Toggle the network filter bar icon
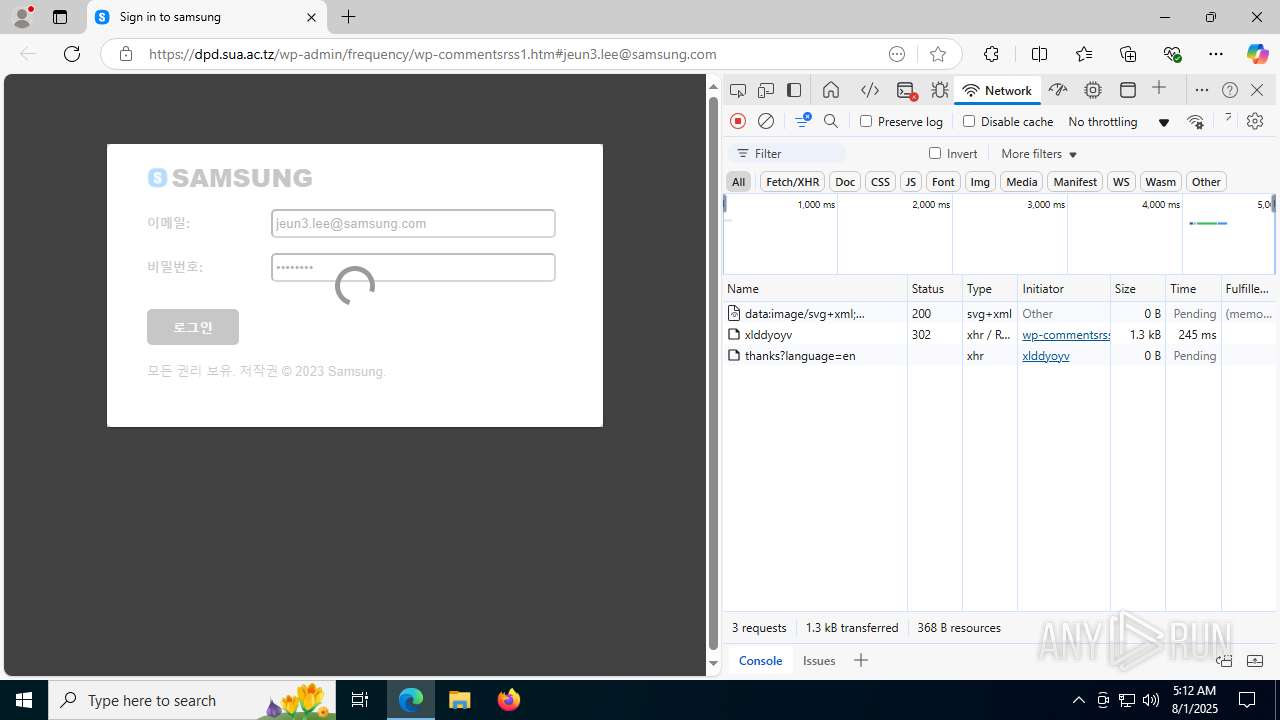Viewport: 1280px width, 720px height. click(x=803, y=121)
